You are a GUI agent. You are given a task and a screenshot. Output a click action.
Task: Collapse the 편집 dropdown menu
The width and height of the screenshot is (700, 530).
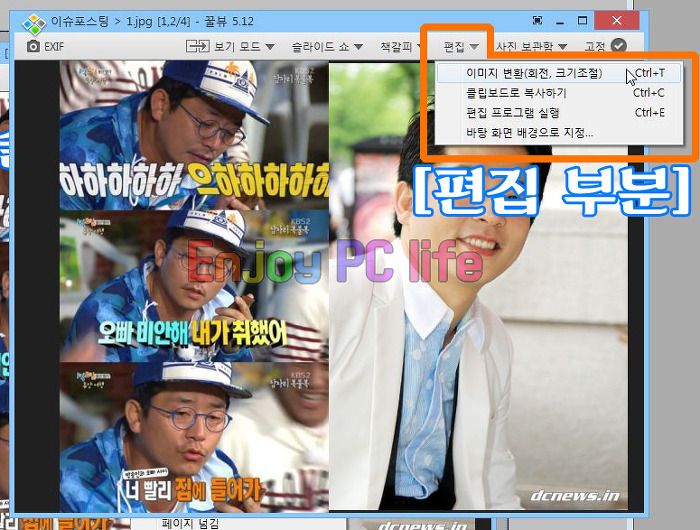pos(461,46)
